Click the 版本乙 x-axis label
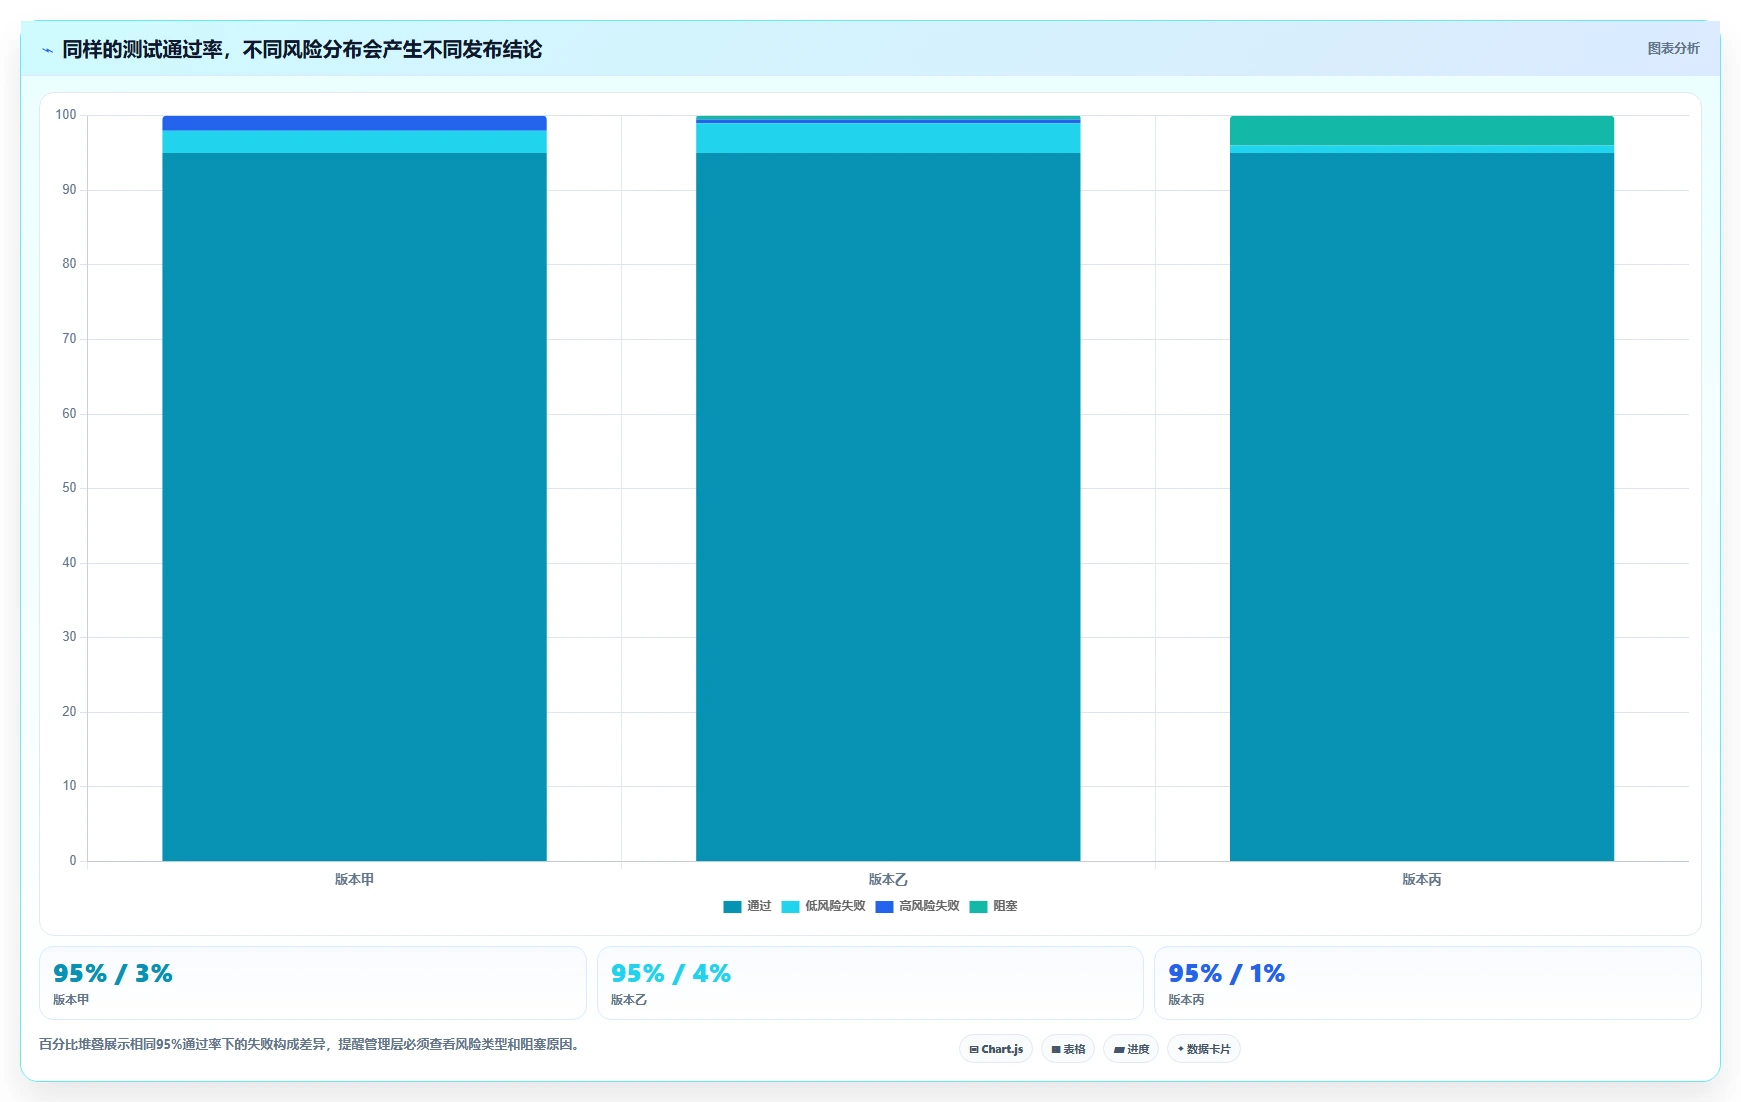 pos(888,879)
